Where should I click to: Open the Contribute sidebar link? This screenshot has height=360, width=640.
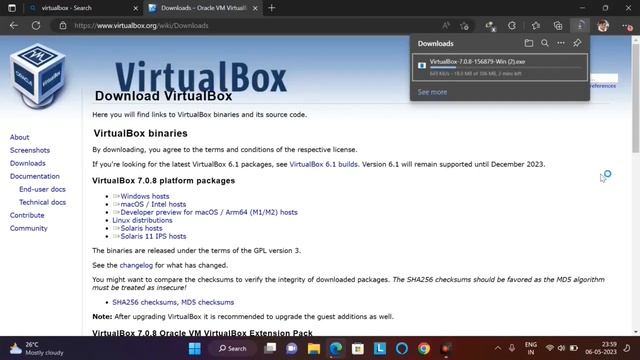click(27, 215)
